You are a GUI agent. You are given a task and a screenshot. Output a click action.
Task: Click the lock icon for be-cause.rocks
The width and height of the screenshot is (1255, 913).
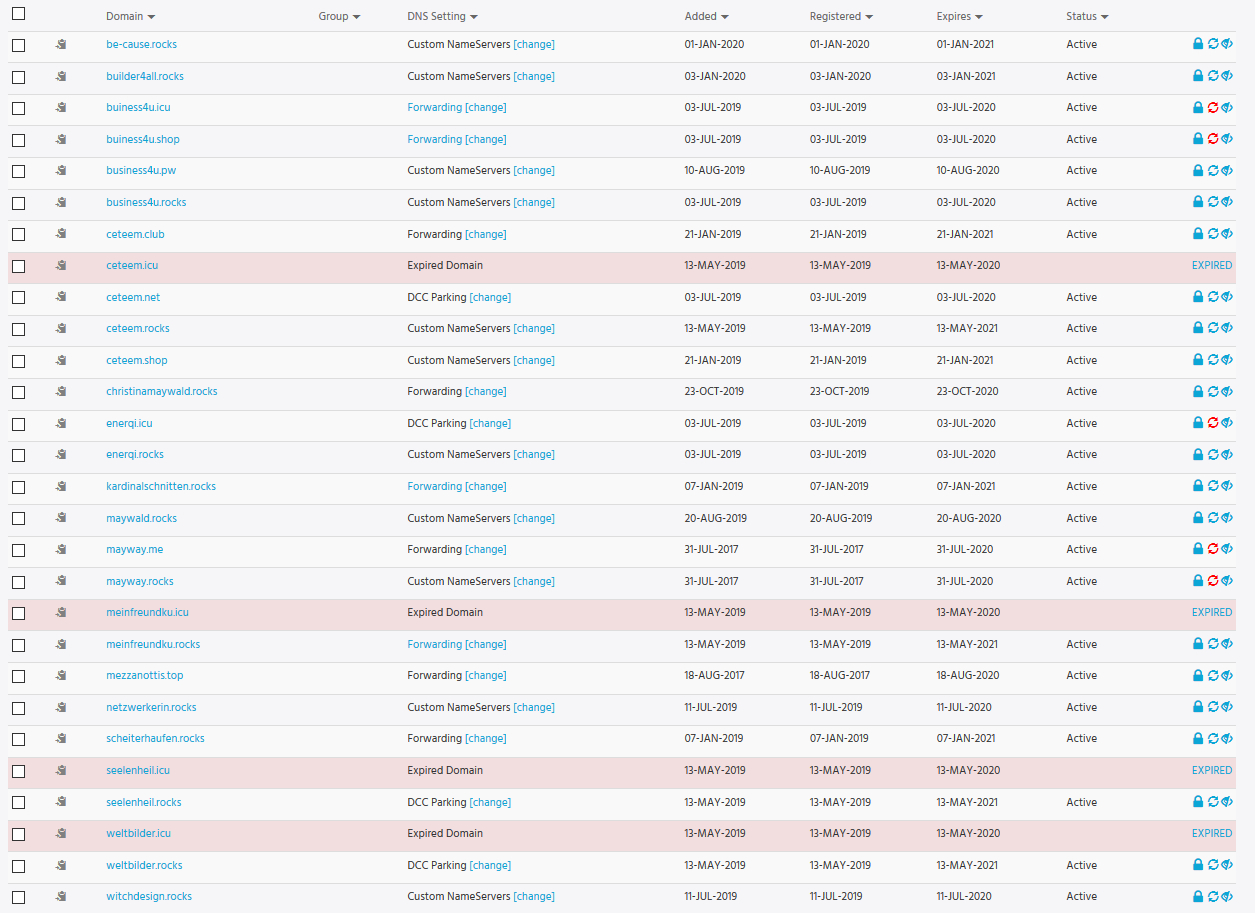tap(1197, 44)
